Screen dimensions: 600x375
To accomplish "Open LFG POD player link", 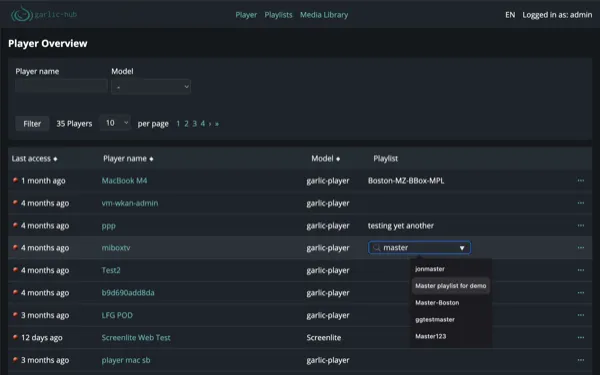I will click(117, 315).
